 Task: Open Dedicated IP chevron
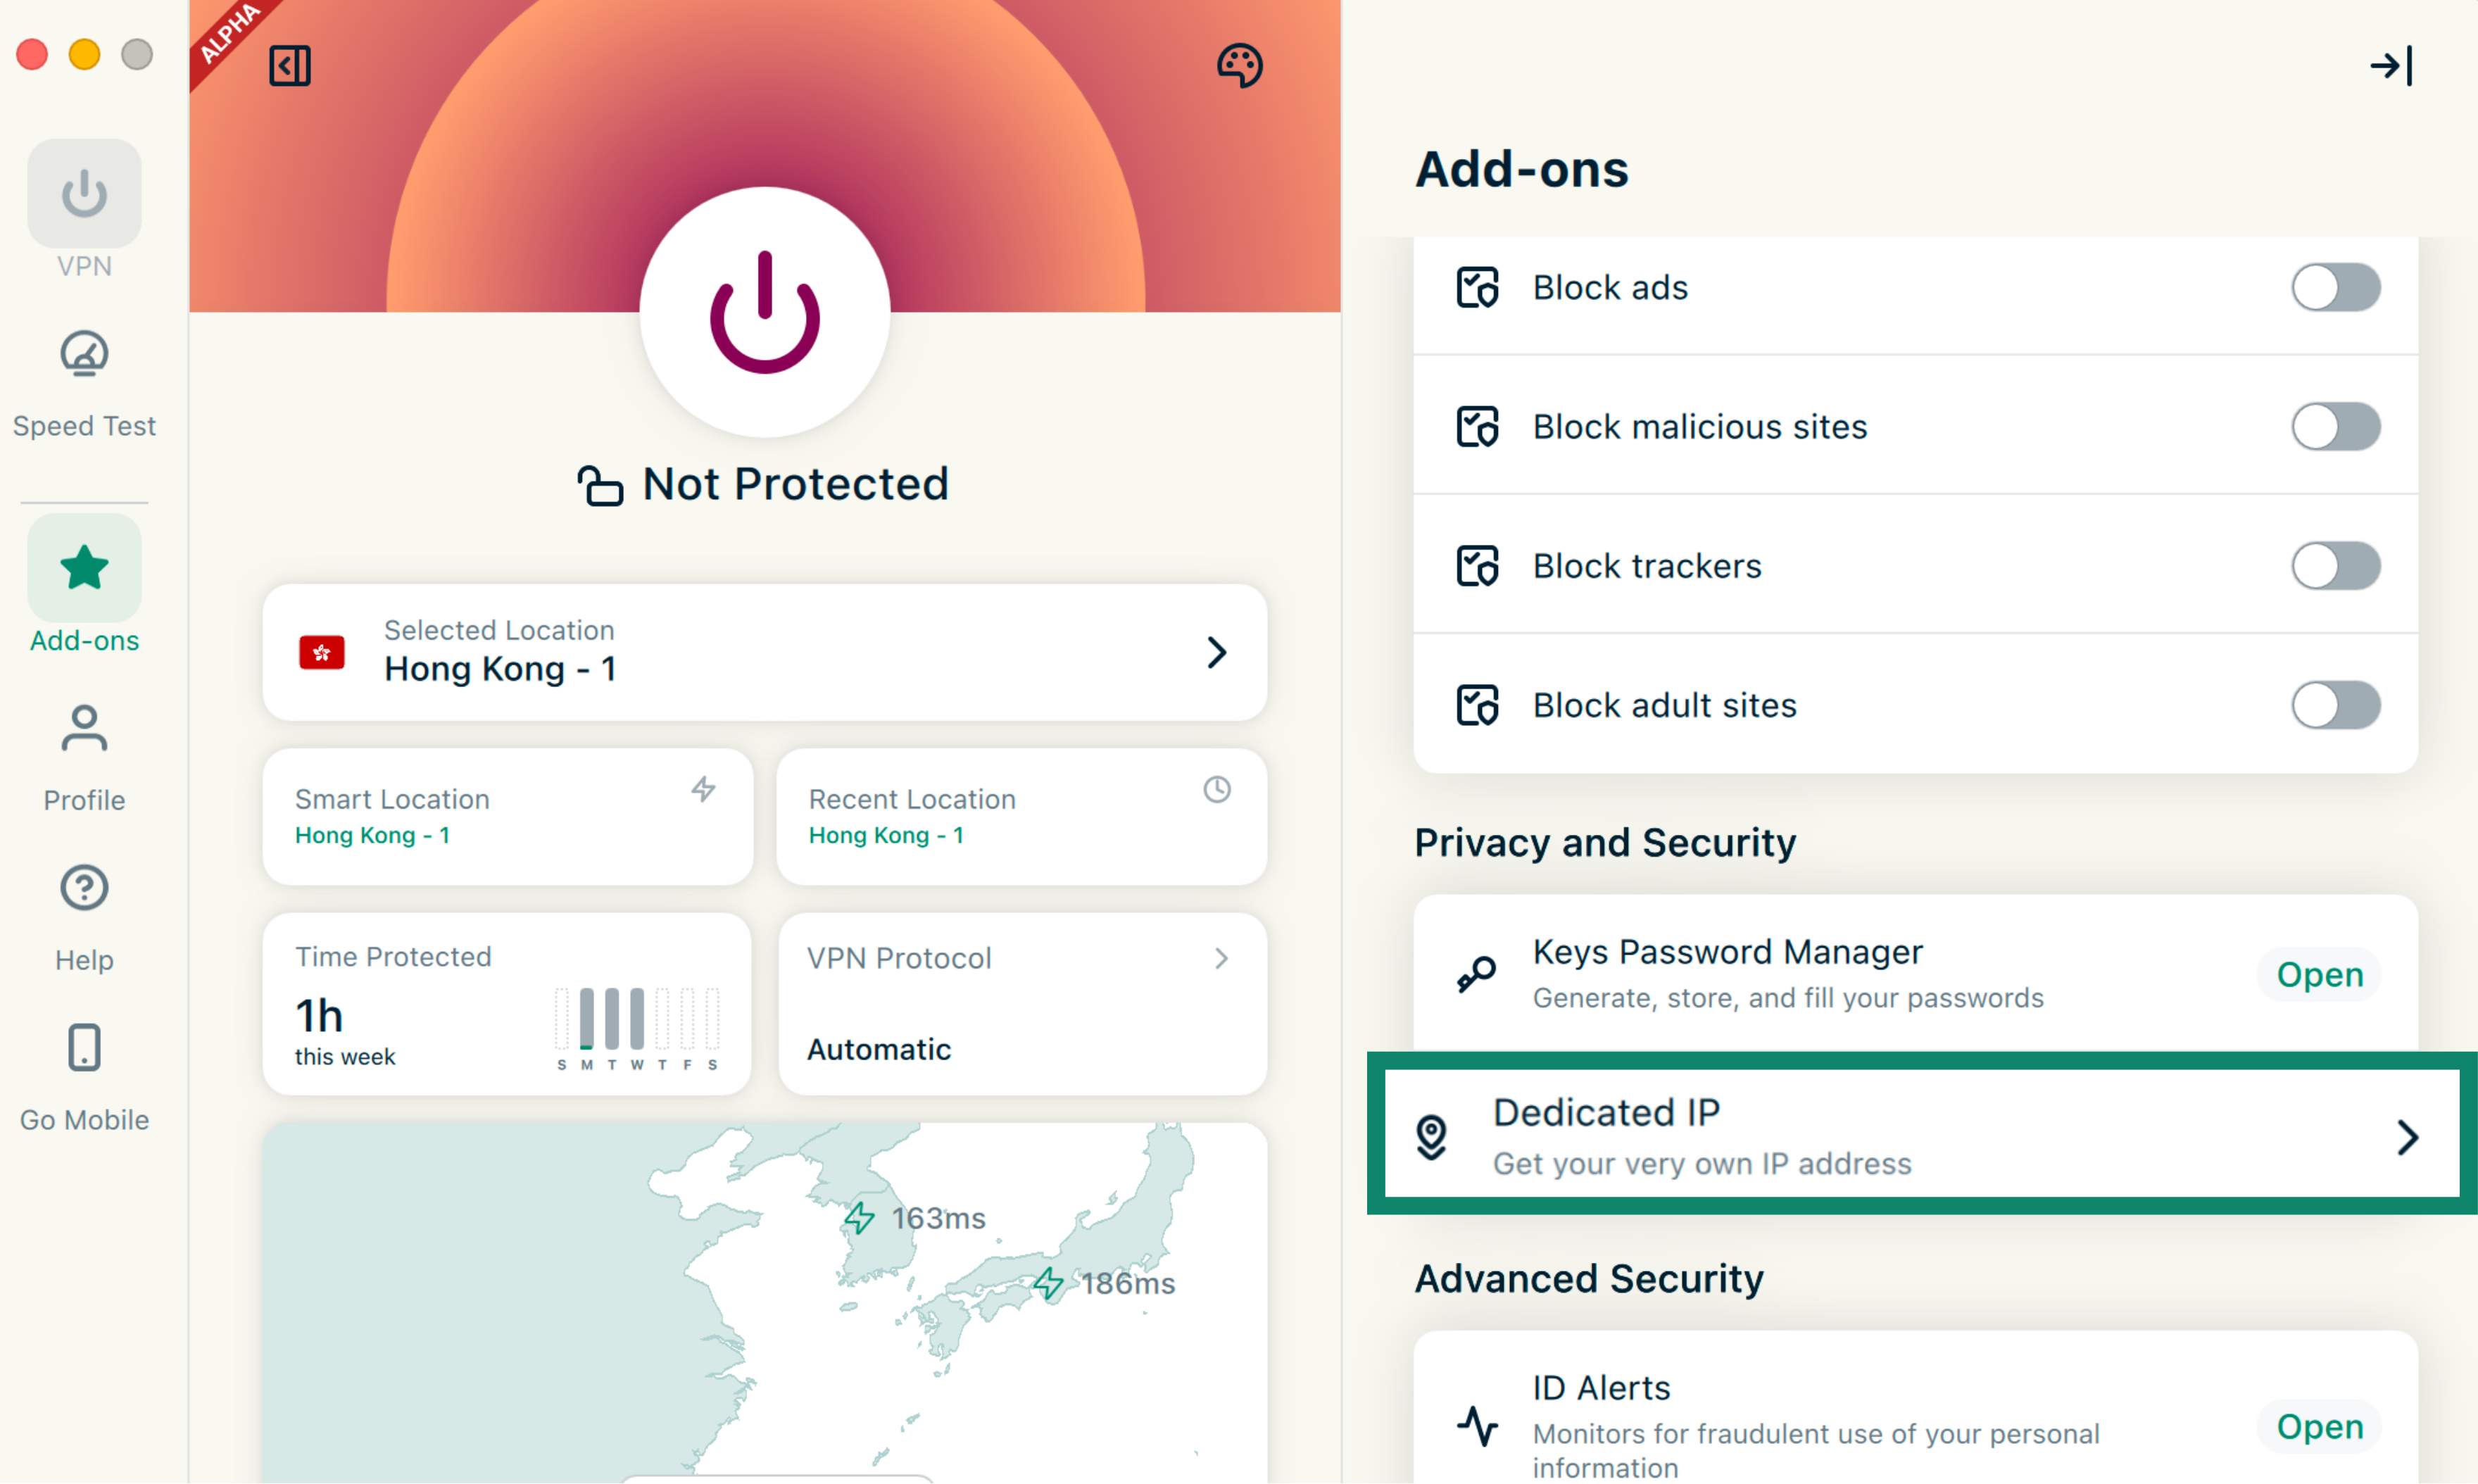pyautogui.click(x=2406, y=1137)
